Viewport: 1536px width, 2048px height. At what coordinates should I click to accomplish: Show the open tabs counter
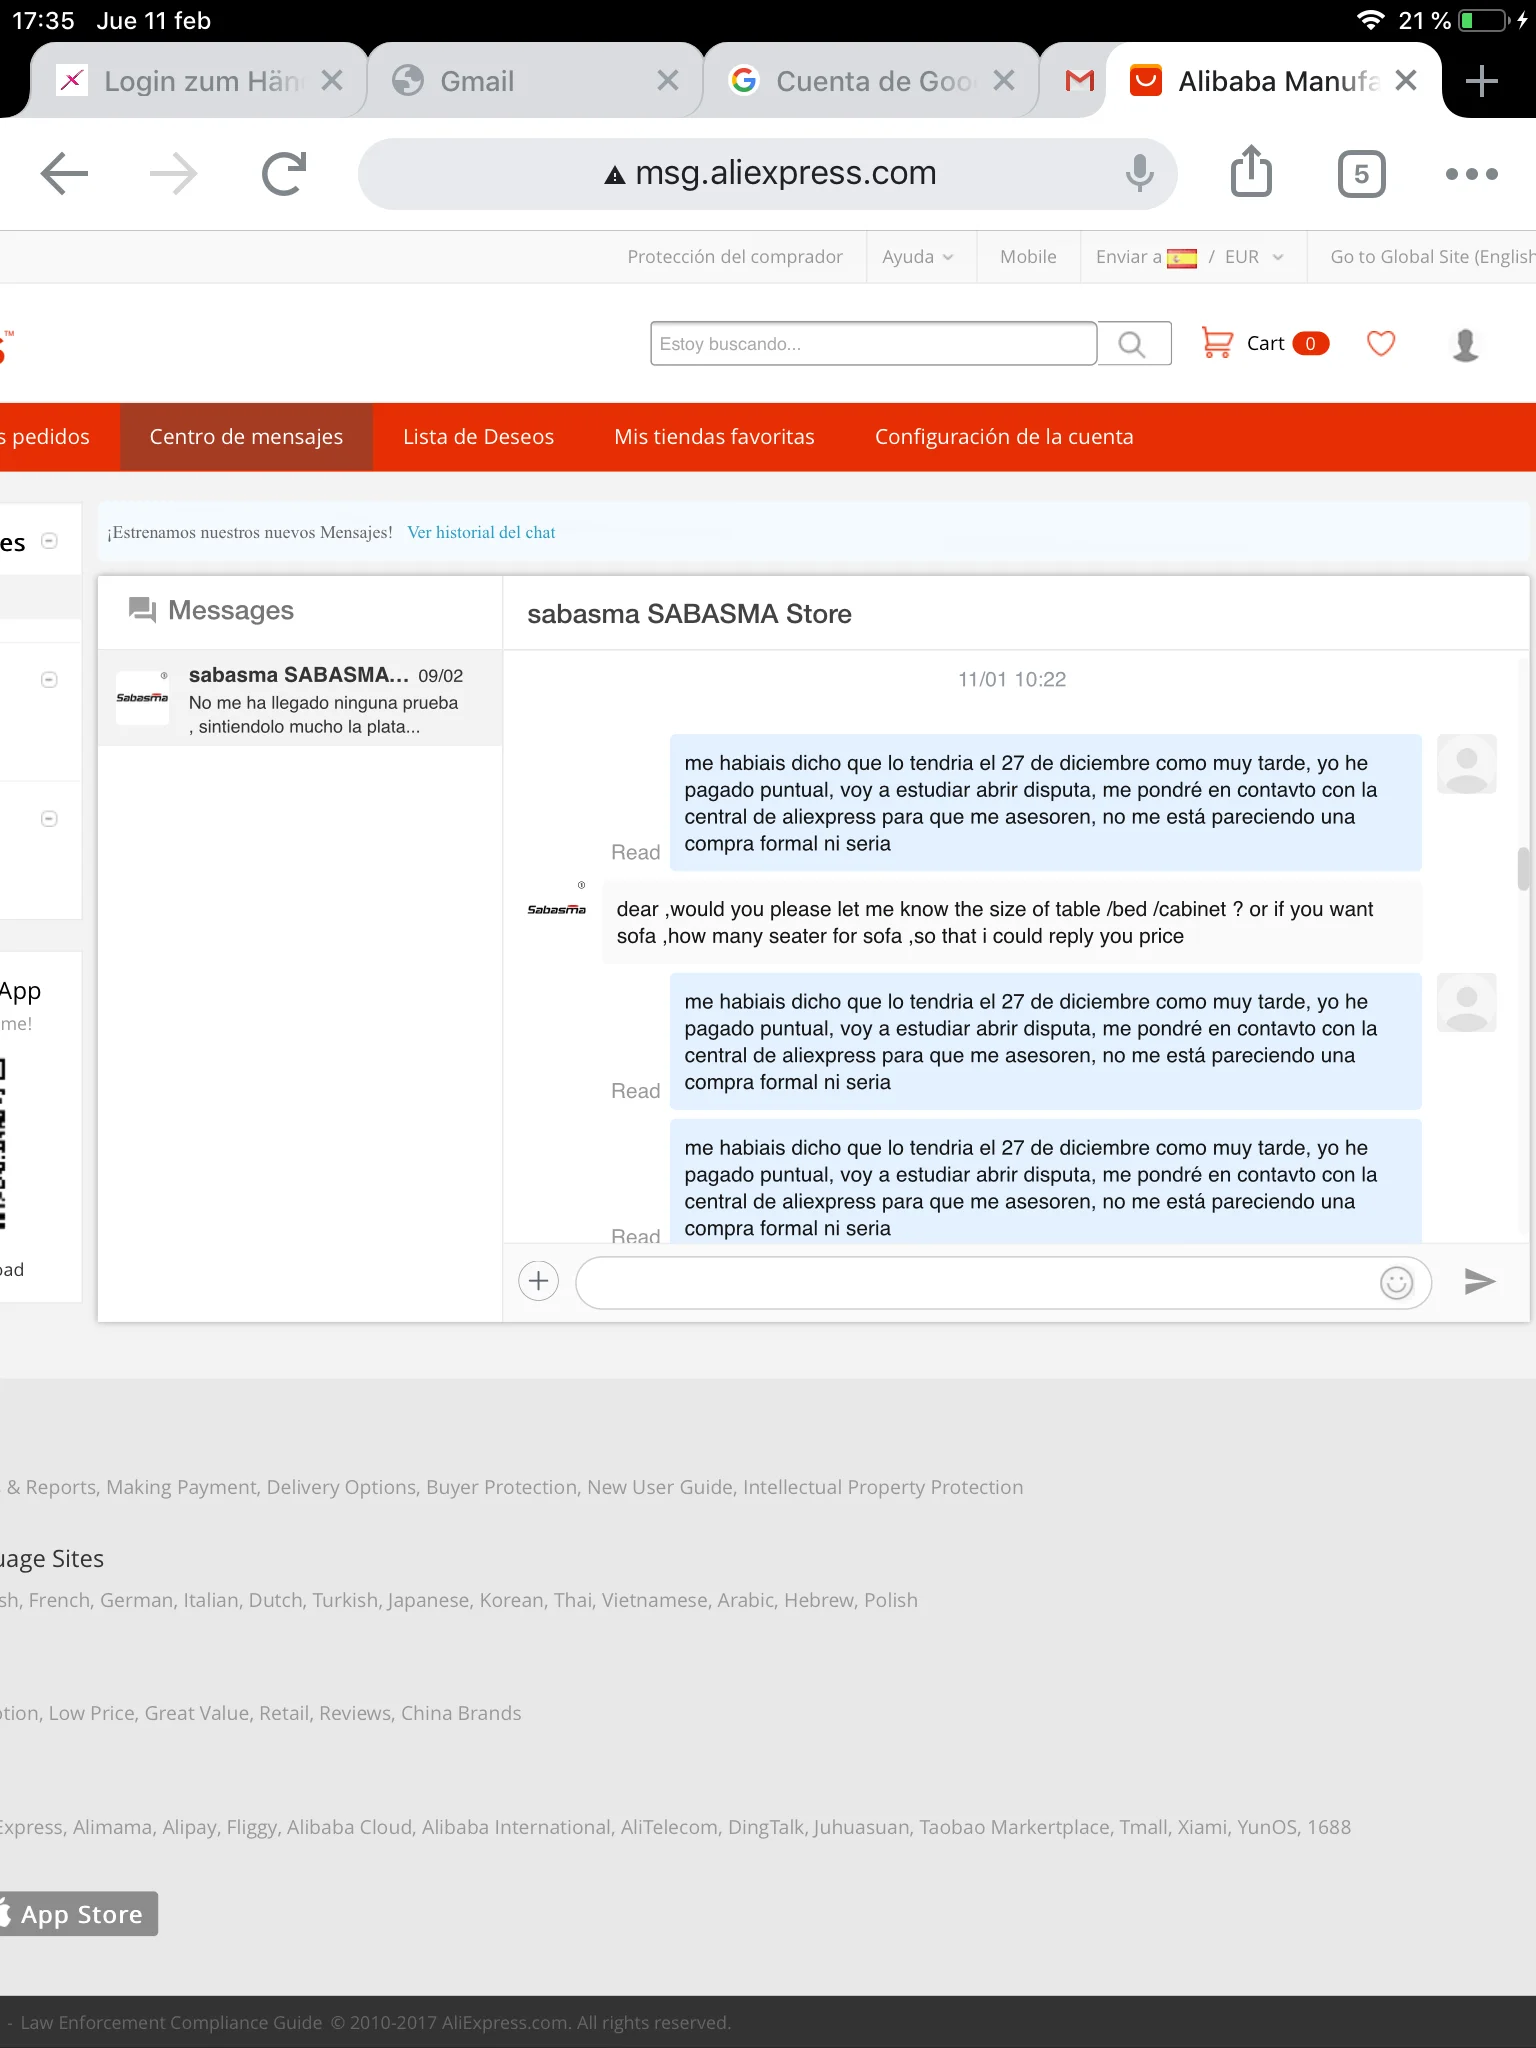point(1361,174)
